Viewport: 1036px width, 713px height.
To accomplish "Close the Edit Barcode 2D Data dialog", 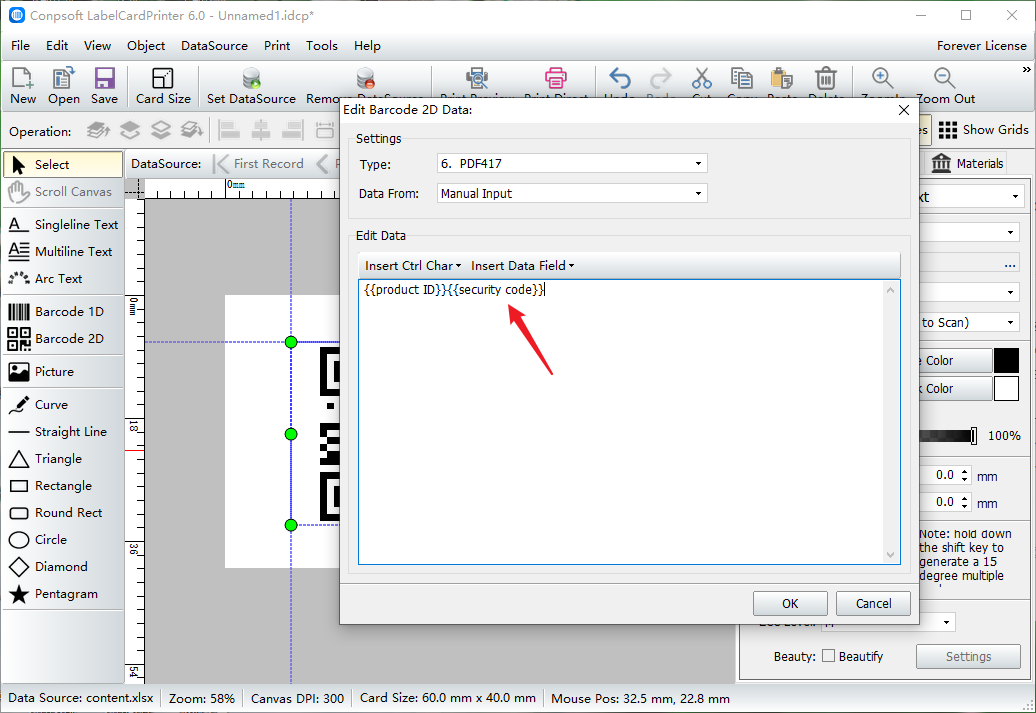I will coord(904,110).
